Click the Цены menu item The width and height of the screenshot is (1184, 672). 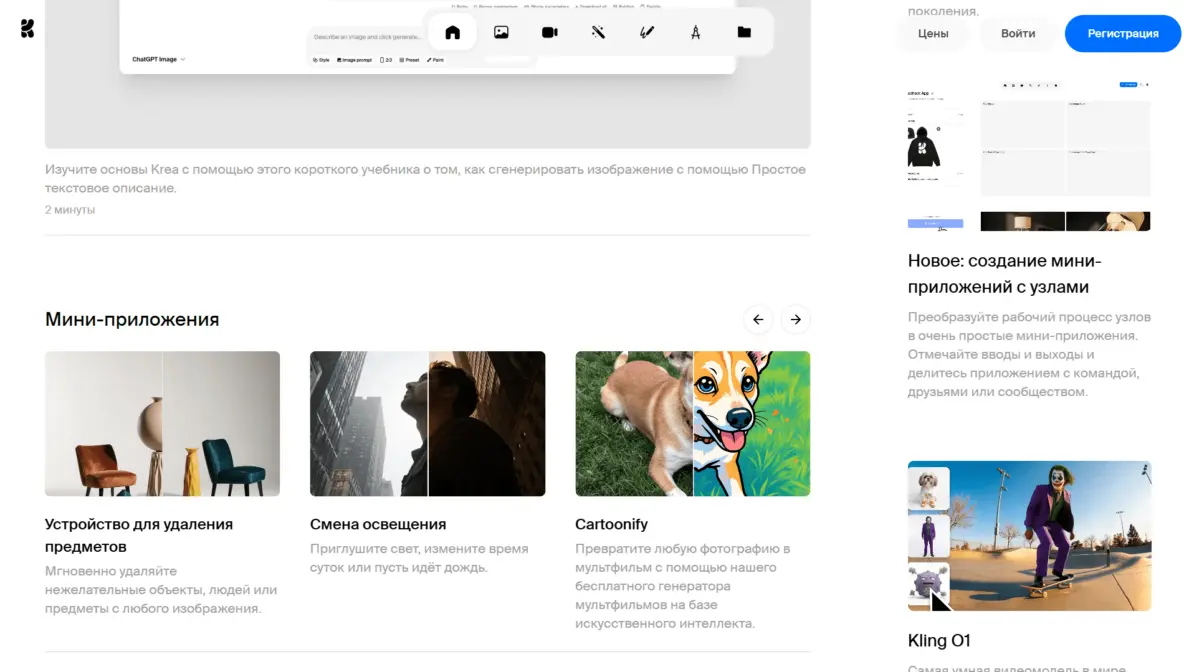(x=933, y=33)
